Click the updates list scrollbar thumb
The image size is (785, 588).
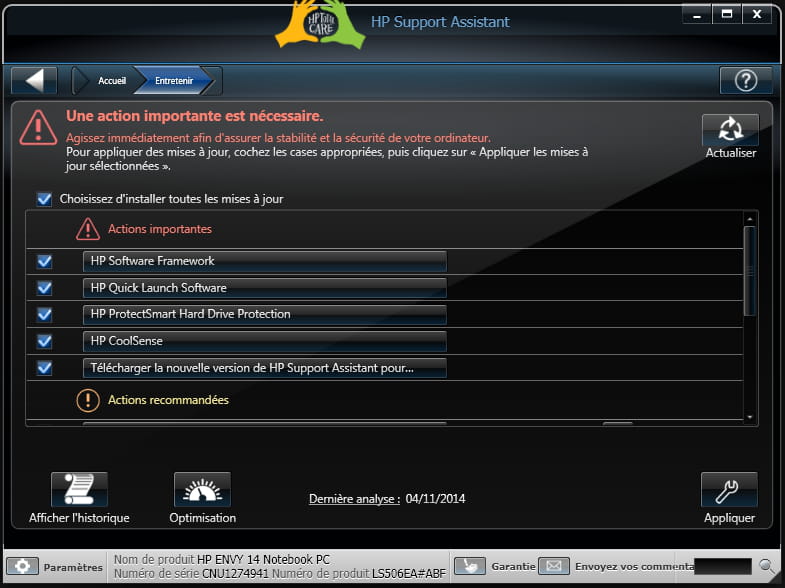pyautogui.click(x=749, y=271)
